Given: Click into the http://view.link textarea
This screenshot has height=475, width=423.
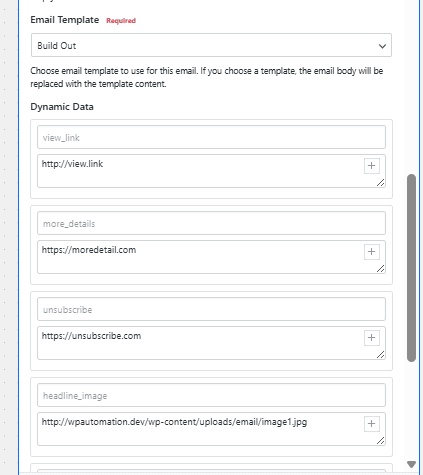Looking at the screenshot, I should [x=200, y=171].
